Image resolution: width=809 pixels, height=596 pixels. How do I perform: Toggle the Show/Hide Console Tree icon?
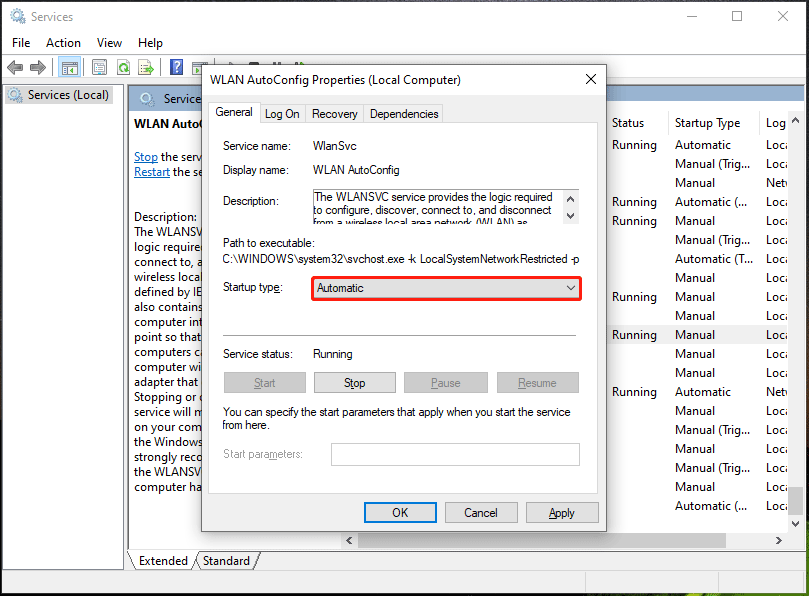(x=68, y=67)
